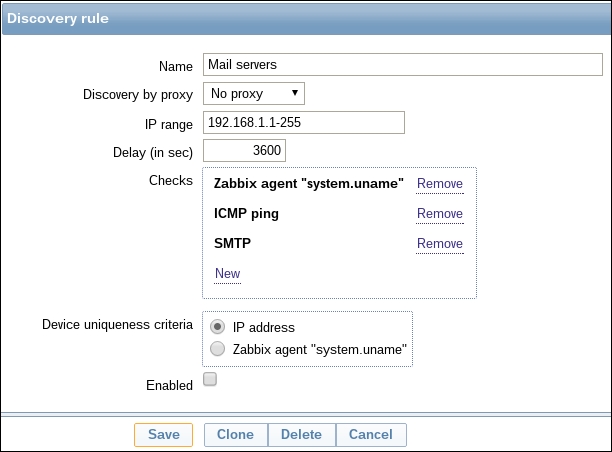The image size is (612, 452).
Task: Click the IP range input field
Action: tap(303, 122)
